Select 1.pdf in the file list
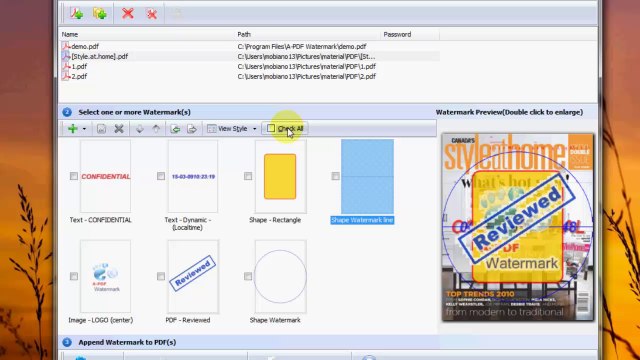This screenshot has height=360, width=640. pyautogui.click(x=79, y=66)
